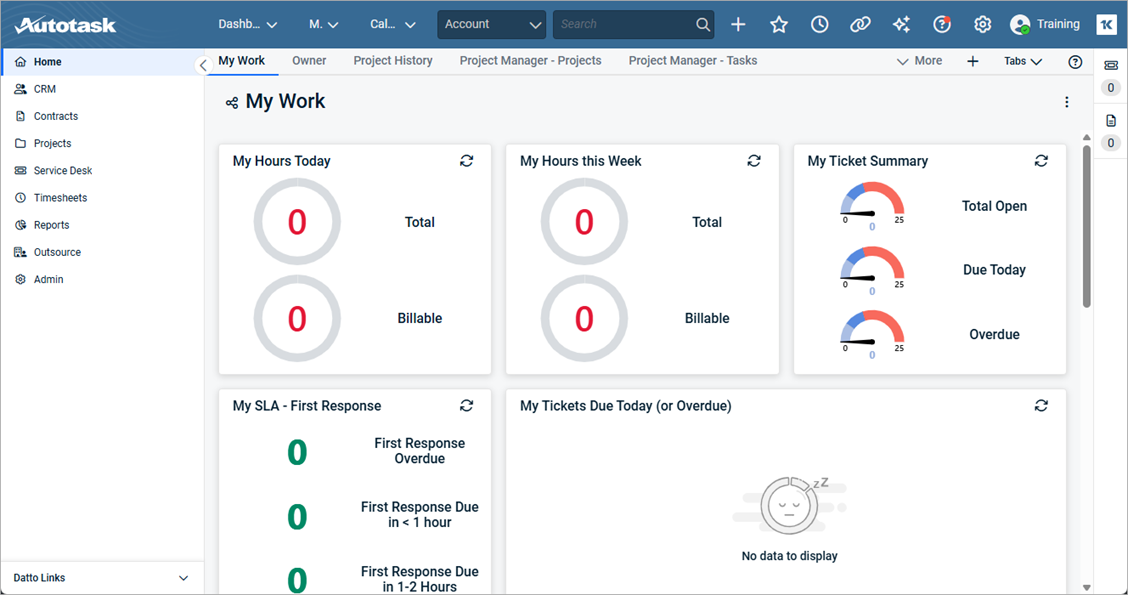This screenshot has width=1128, height=595.
Task: Open the global create (plus) menu
Action: pos(738,24)
